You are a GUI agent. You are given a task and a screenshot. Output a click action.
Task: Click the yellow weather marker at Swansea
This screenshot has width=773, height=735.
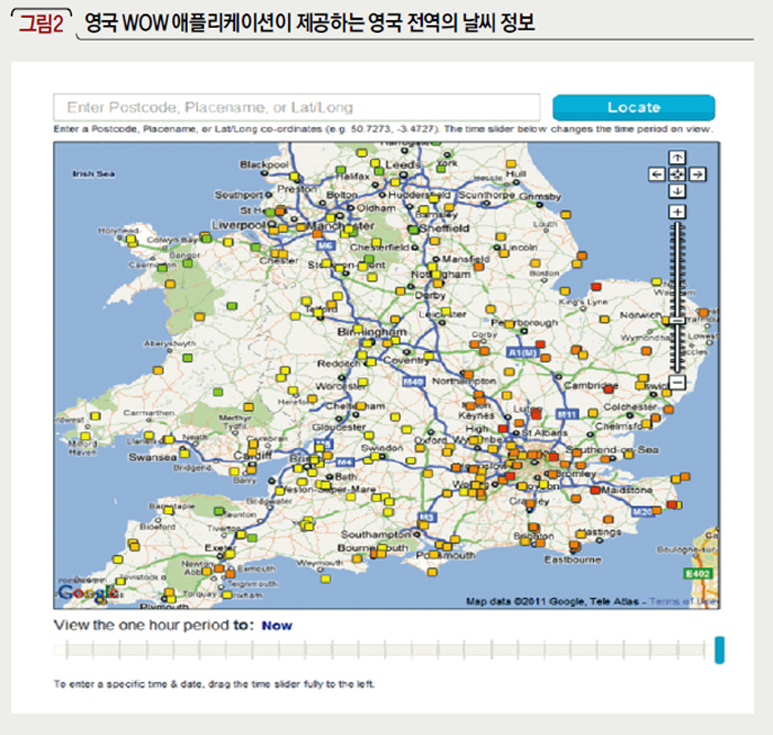[184, 453]
